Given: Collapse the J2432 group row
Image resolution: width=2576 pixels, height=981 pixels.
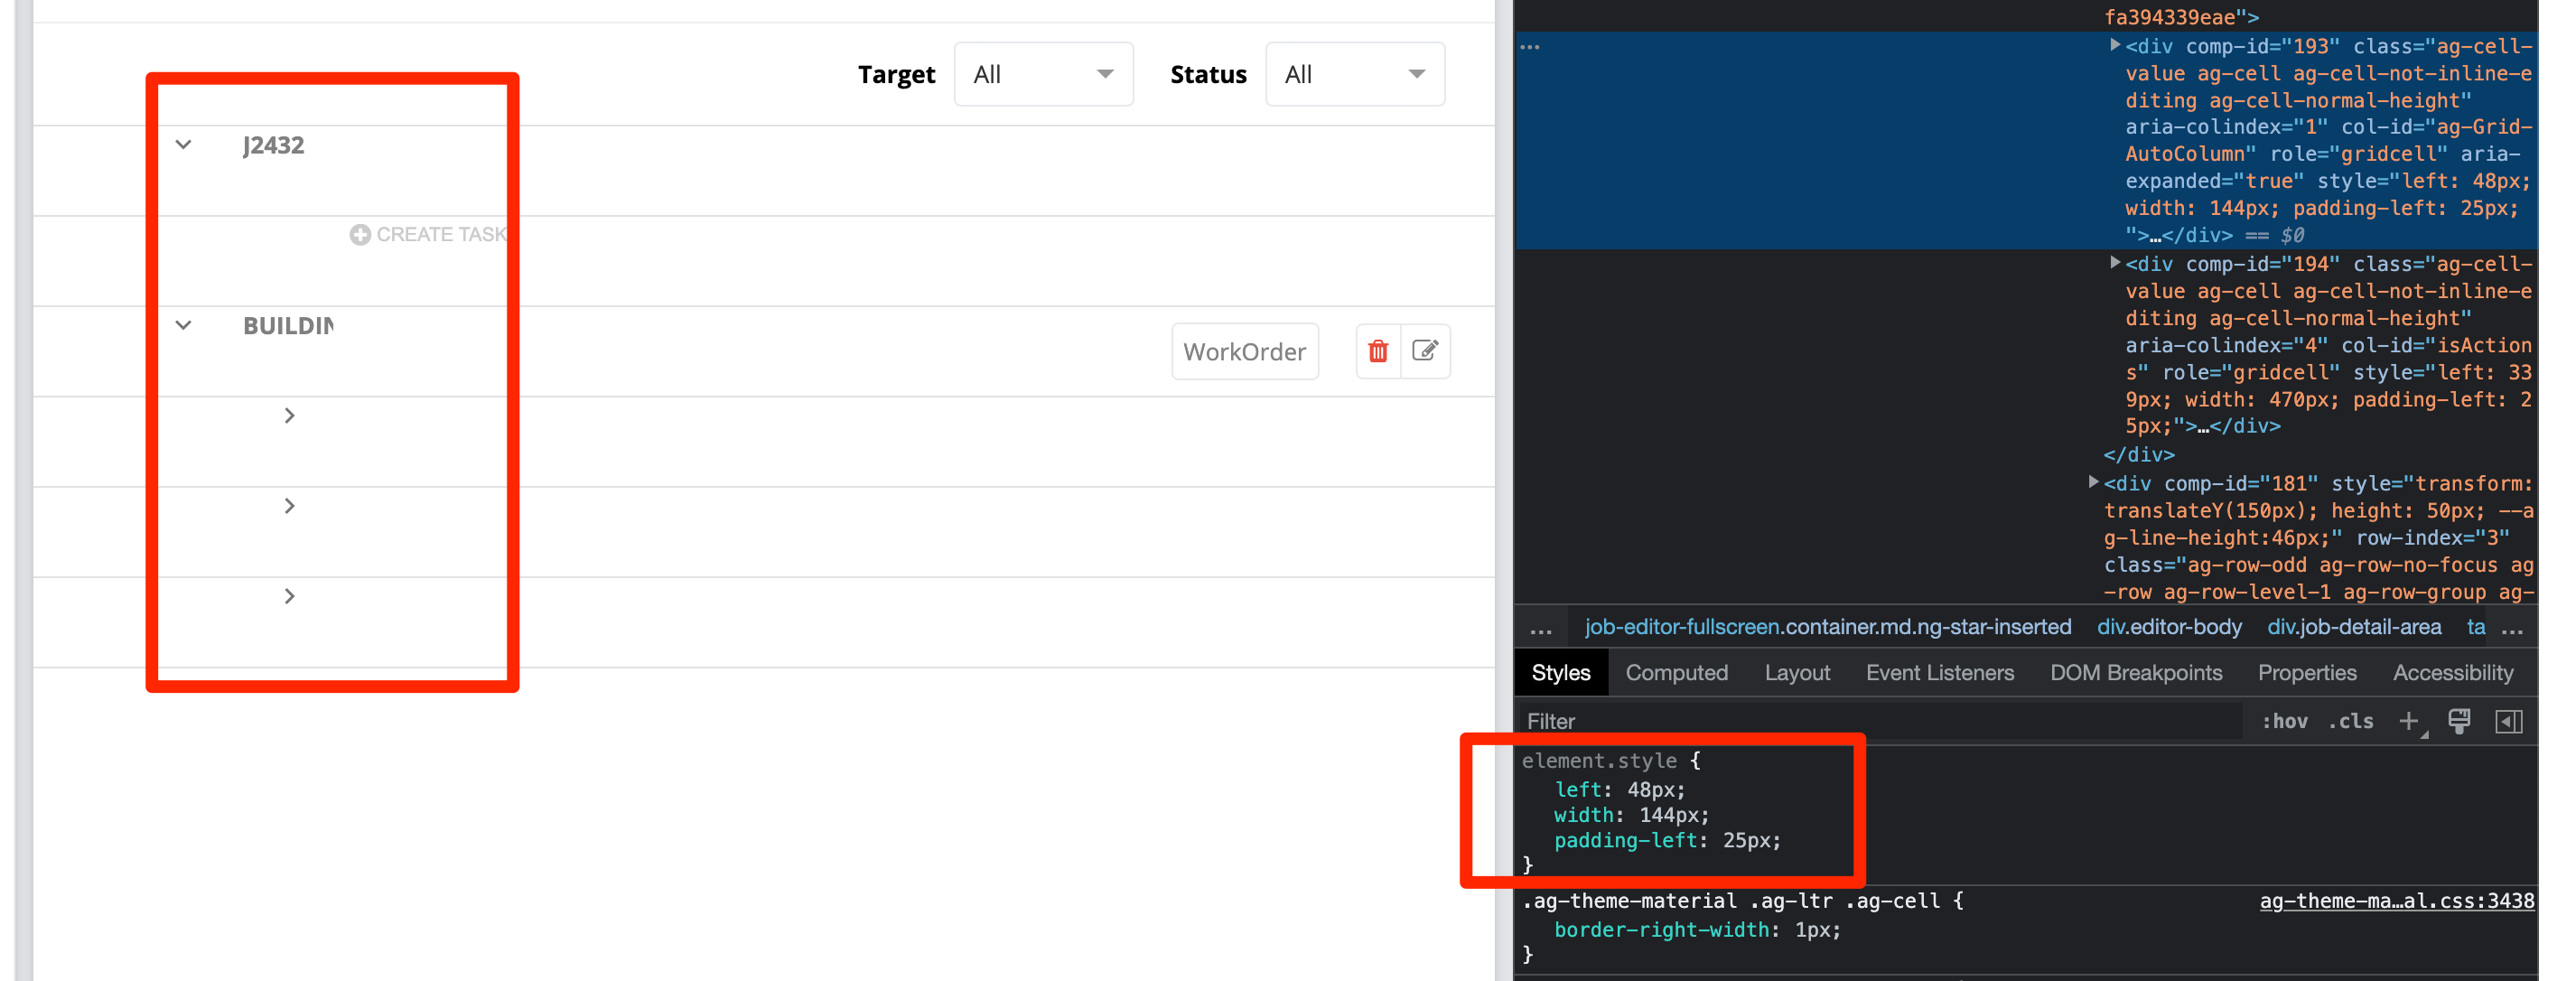Looking at the screenshot, I should click(183, 145).
